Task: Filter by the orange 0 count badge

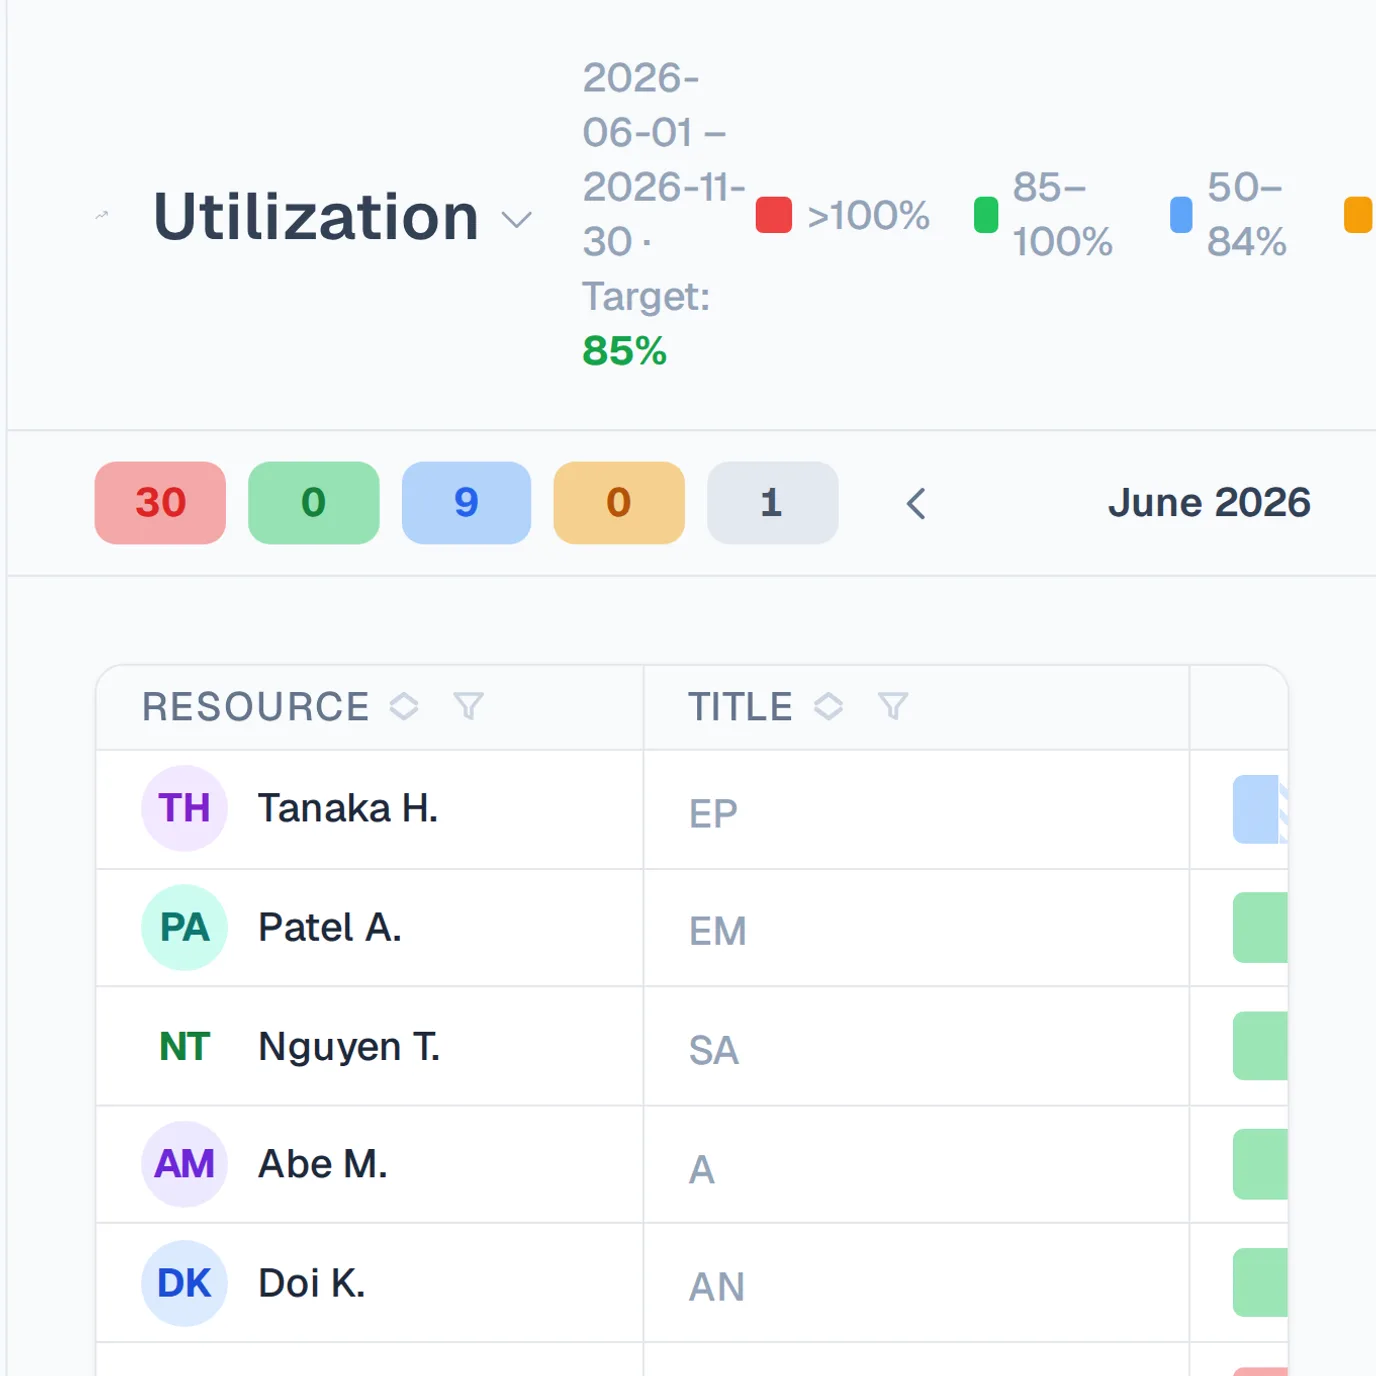Action: (619, 503)
